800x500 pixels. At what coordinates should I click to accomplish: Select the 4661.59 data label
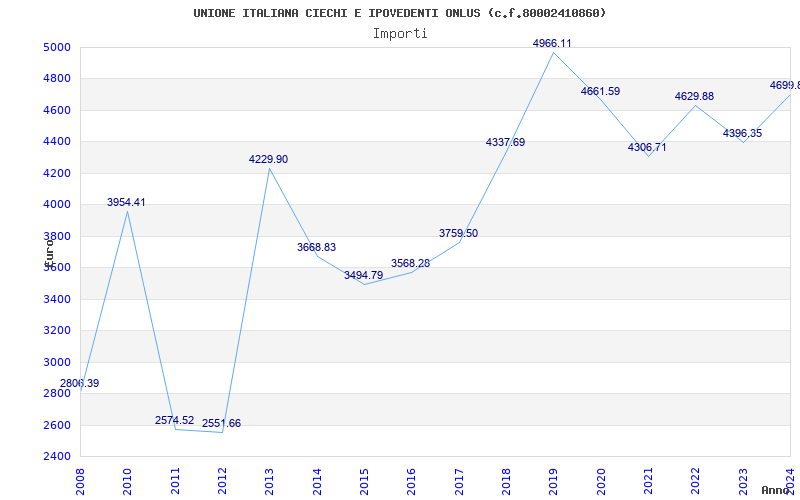click(x=600, y=92)
